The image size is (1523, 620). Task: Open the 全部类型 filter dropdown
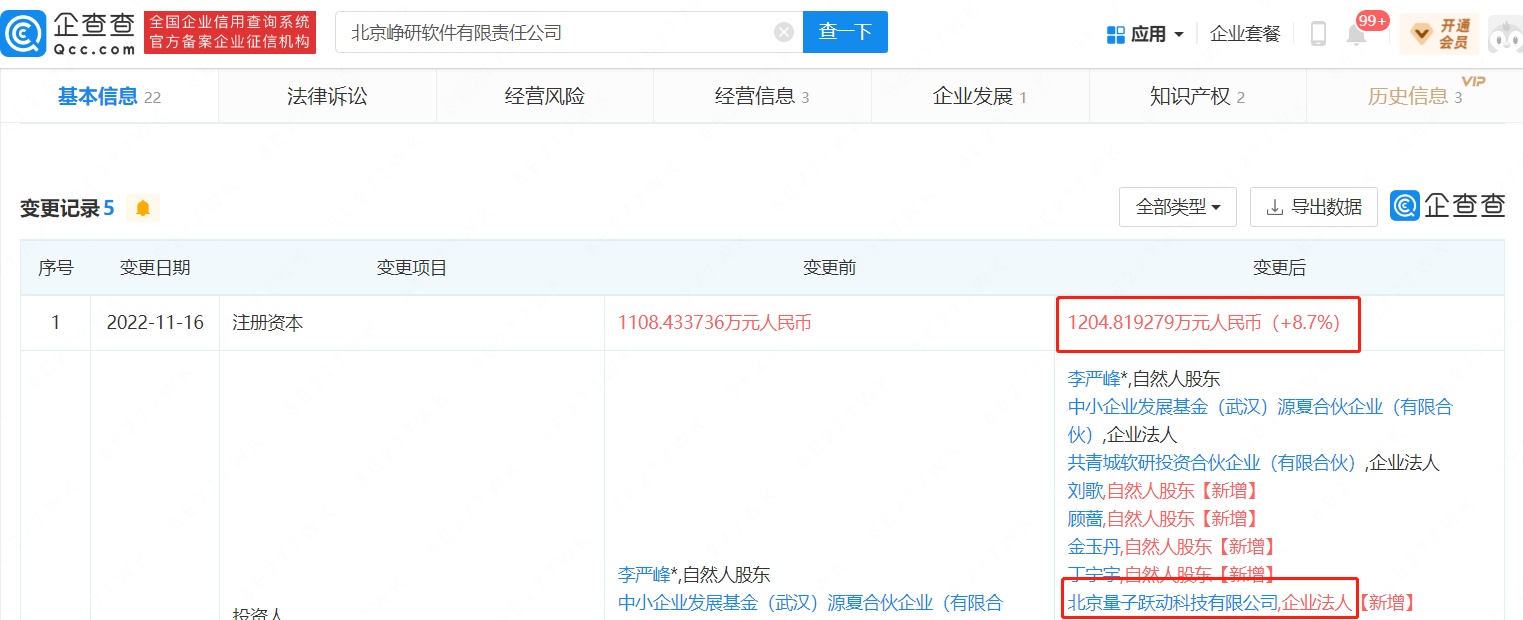pyautogui.click(x=1178, y=207)
